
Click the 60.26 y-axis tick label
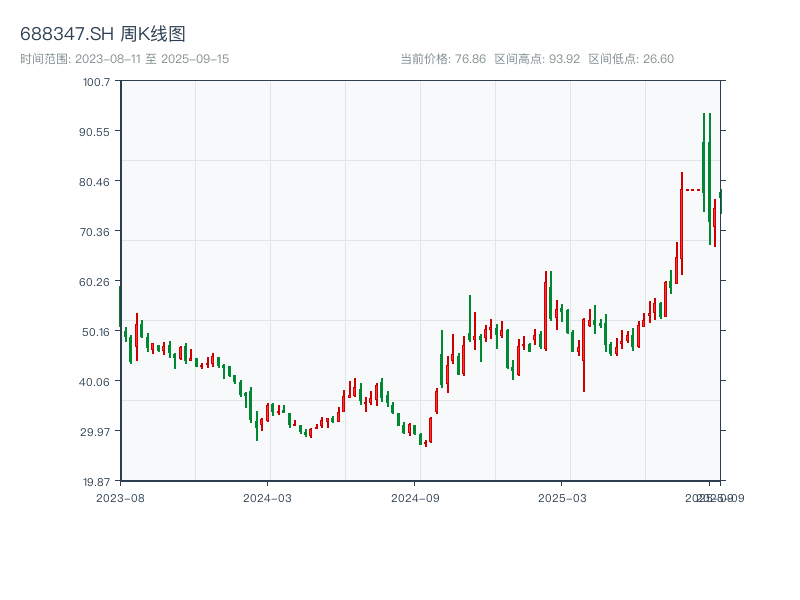pos(96,281)
